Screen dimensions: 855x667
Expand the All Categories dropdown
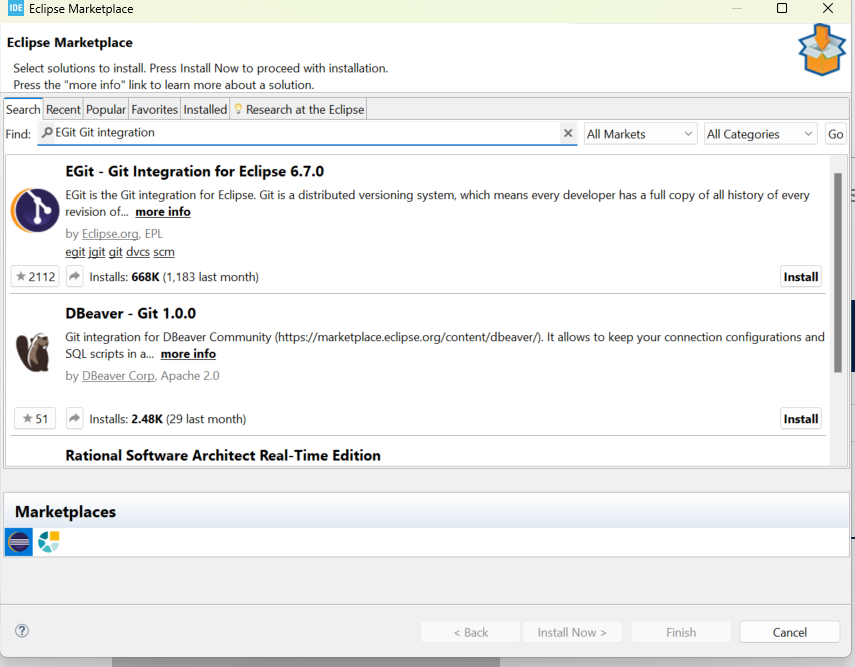coord(761,134)
